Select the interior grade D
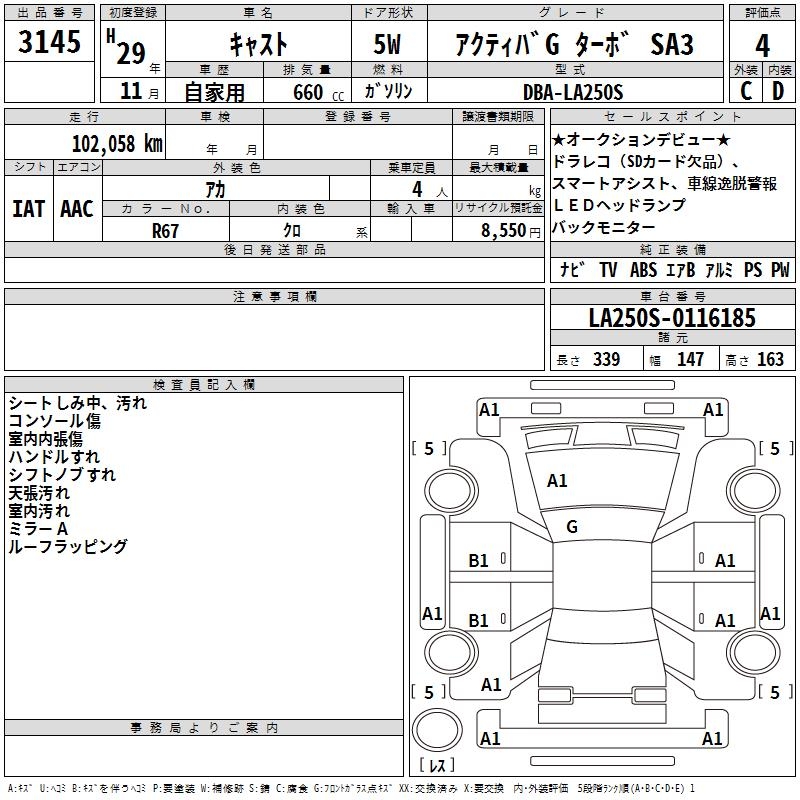The image size is (800, 800). 778,91
